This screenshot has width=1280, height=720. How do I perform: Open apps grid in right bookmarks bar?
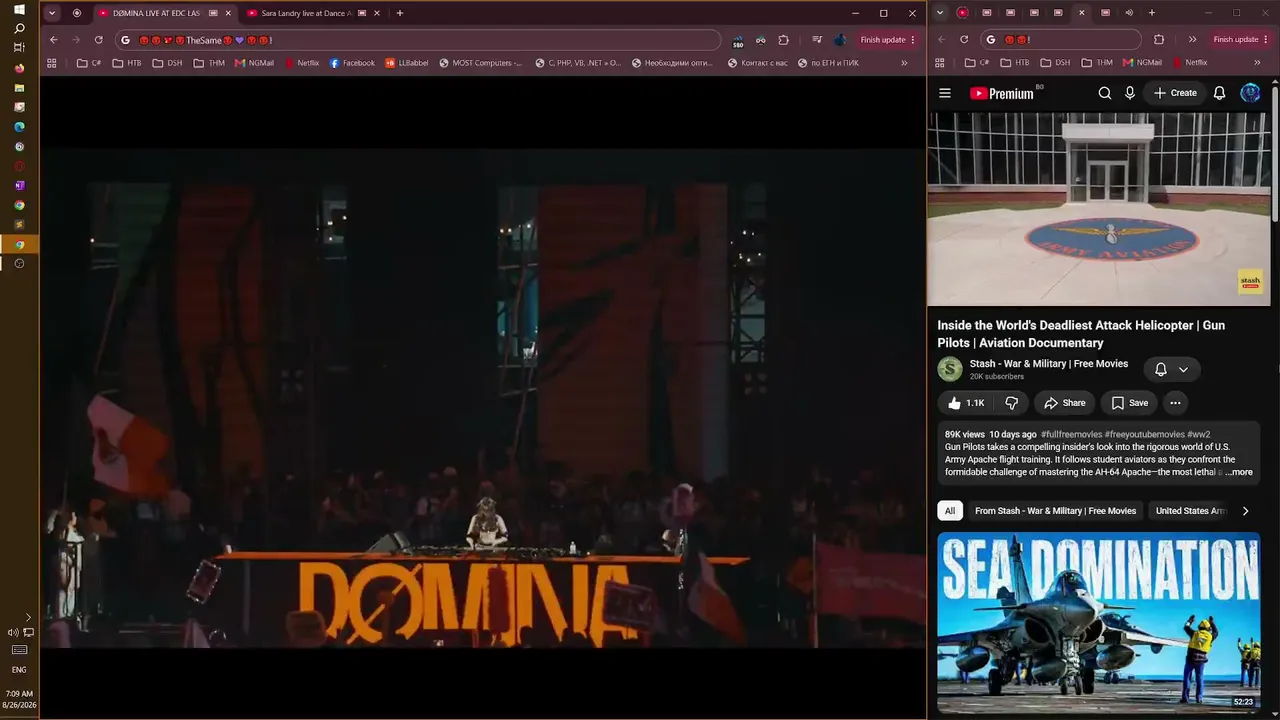(x=940, y=63)
